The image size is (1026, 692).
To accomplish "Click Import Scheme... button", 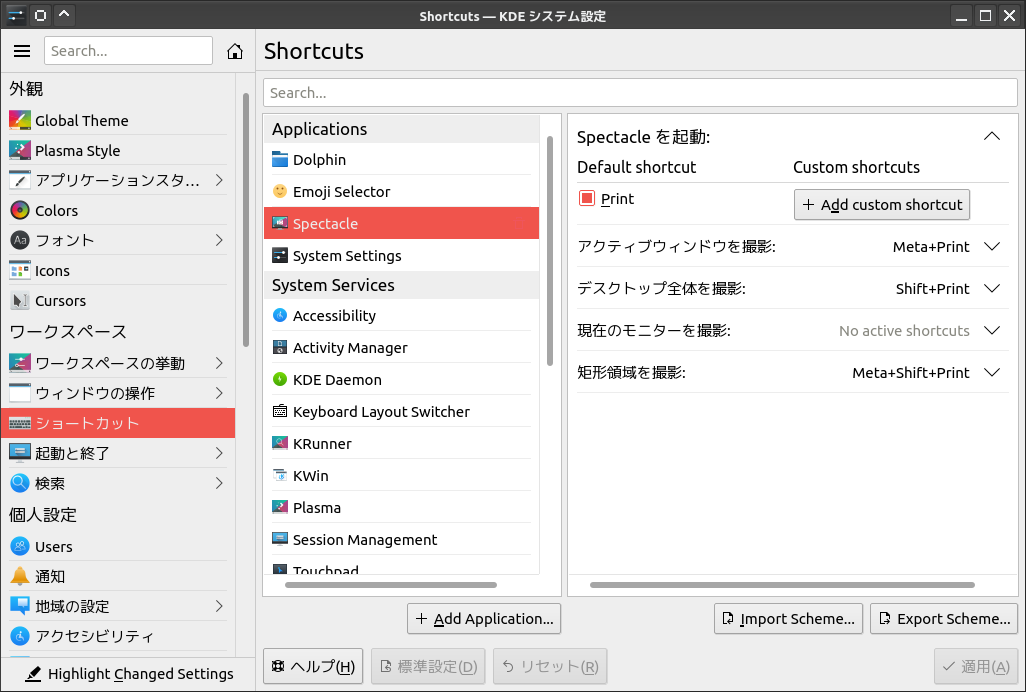I will (788, 619).
